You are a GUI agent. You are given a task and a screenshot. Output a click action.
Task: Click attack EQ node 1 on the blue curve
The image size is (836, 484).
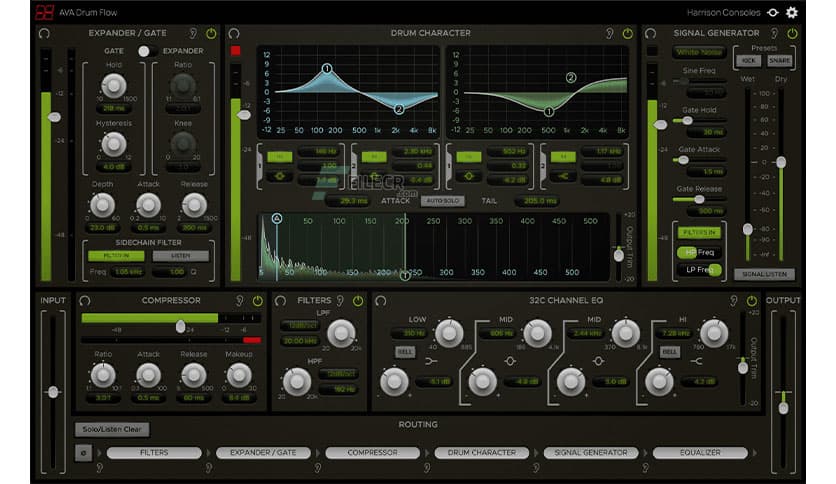click(x=327, y=68)
